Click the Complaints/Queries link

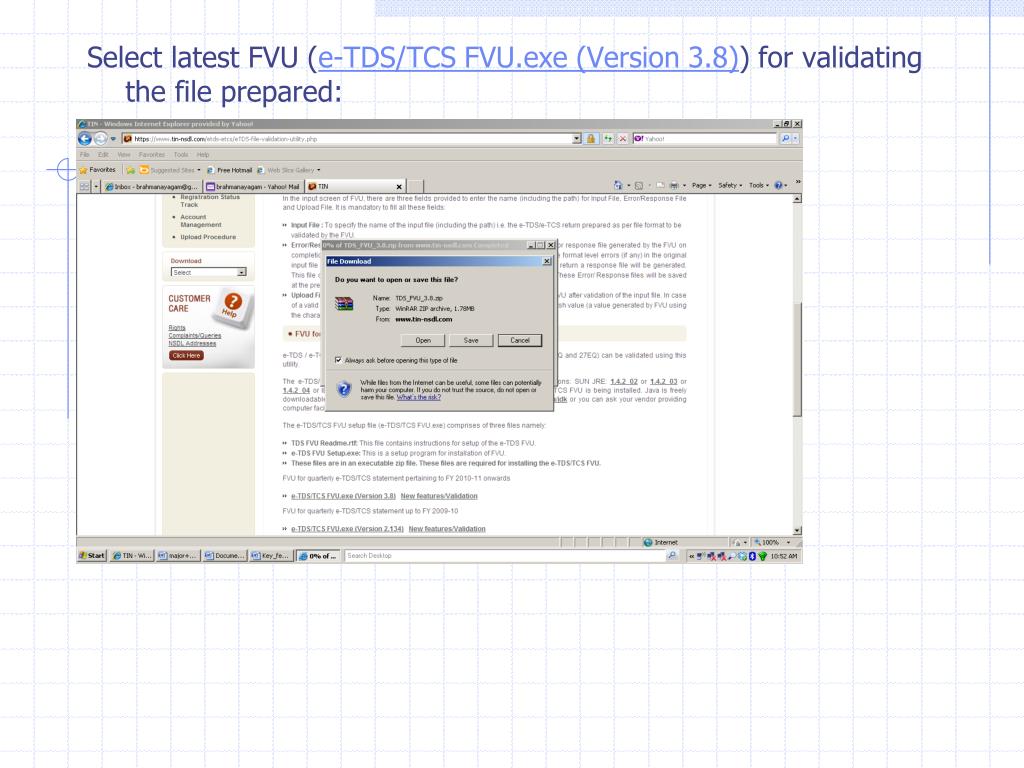195,336
